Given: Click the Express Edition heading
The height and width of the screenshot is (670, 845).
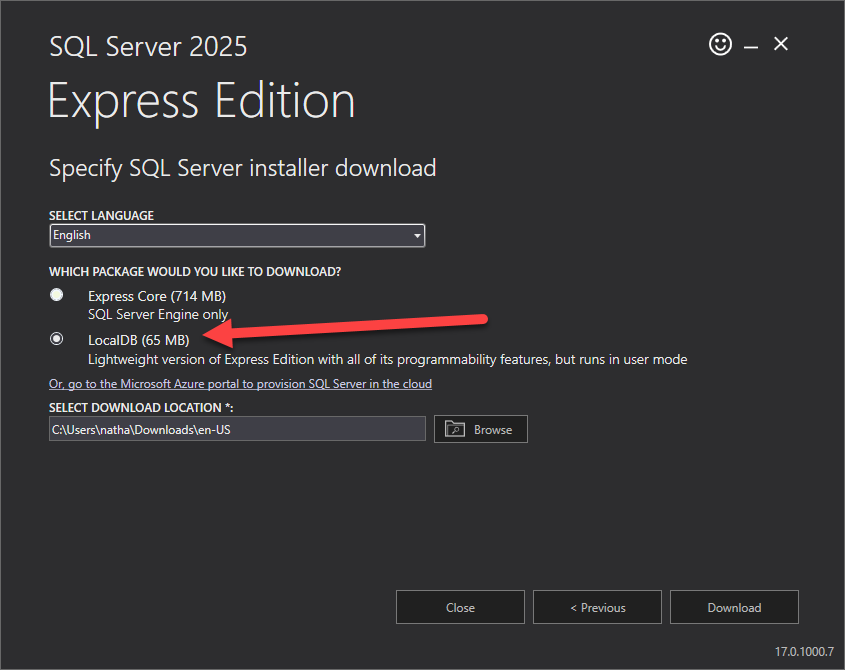Looking at the screenshot, I should tap(201, 101).
